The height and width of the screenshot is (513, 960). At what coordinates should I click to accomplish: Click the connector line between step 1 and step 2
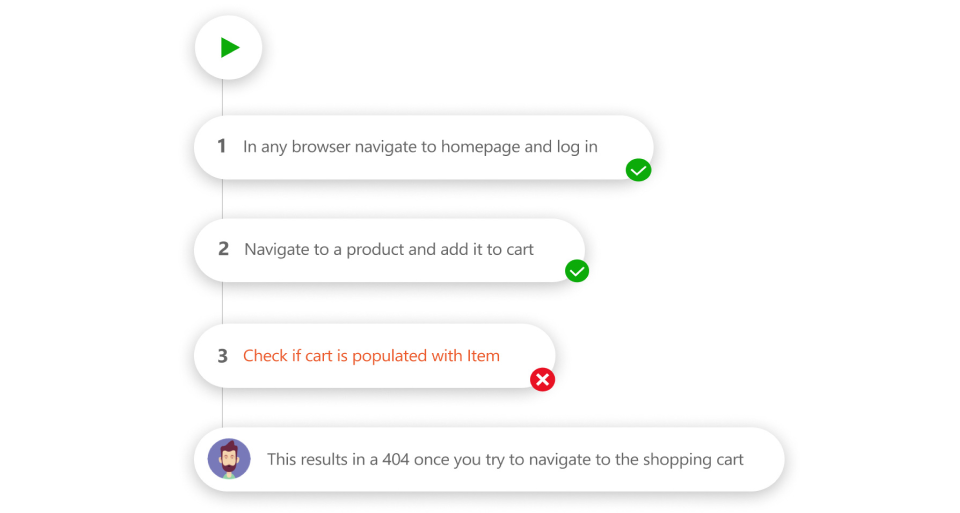[222, 199]
